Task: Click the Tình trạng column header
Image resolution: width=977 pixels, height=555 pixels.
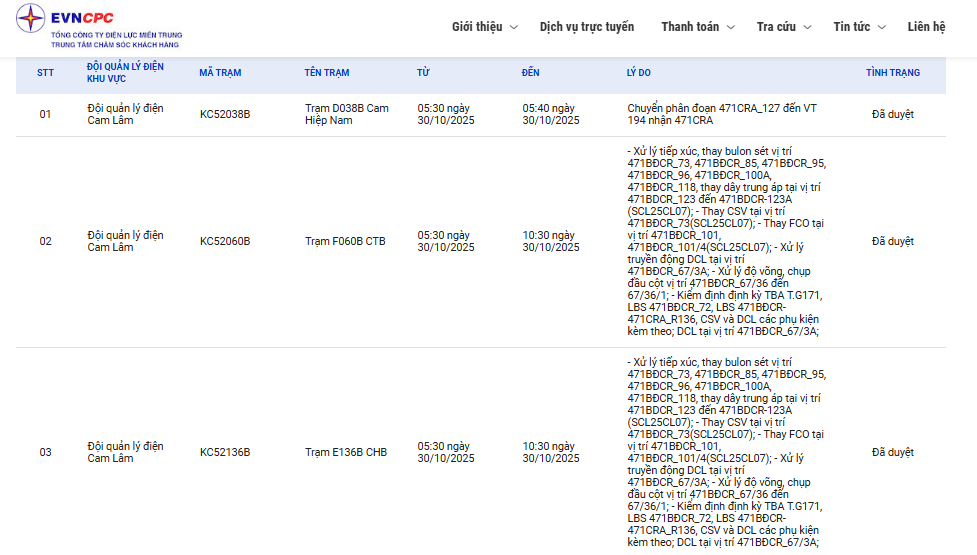Action: click(893, 73)
